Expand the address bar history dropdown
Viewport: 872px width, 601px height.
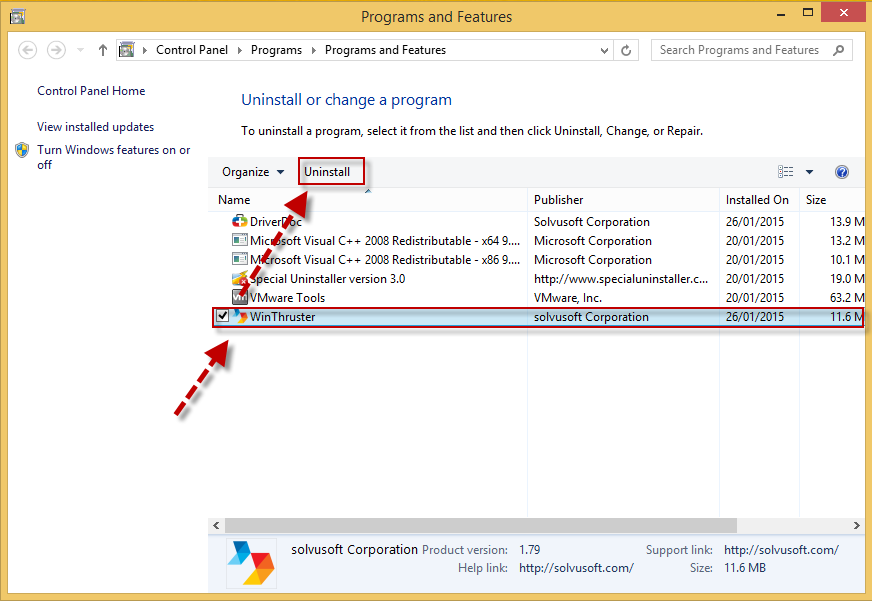pyautogui.click(x=604, y=50)
